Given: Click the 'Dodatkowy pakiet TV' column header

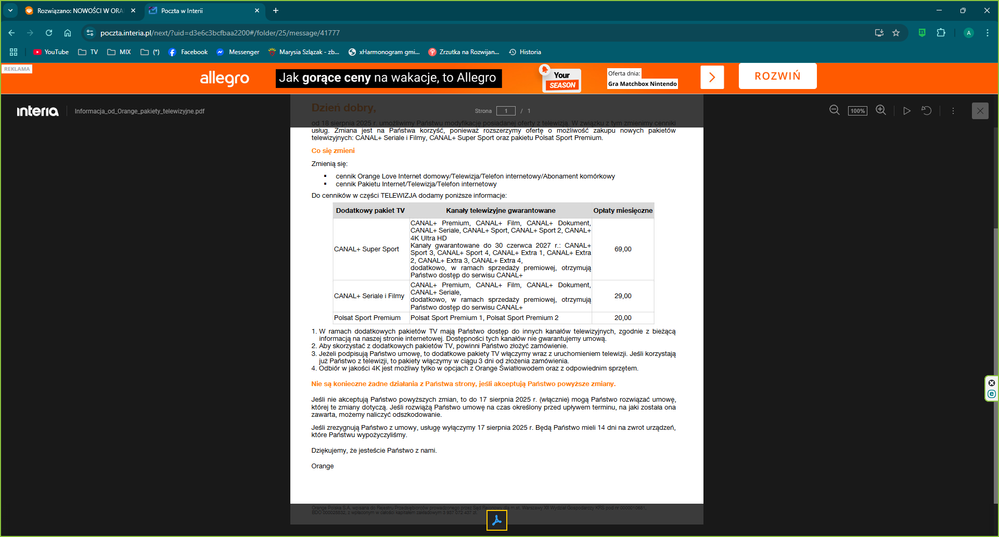Looking at the screenshot, I should [x=370, y=210].
